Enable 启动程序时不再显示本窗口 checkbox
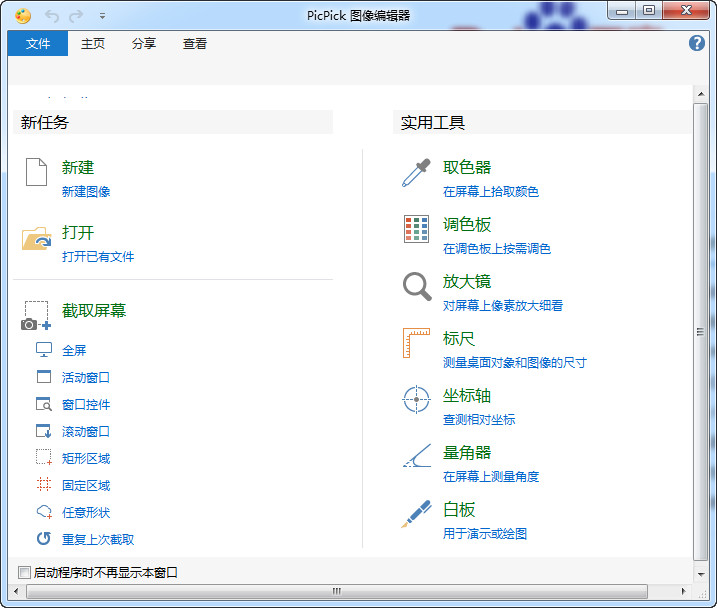Screen dimensions: 717x608 pos(24,572)
